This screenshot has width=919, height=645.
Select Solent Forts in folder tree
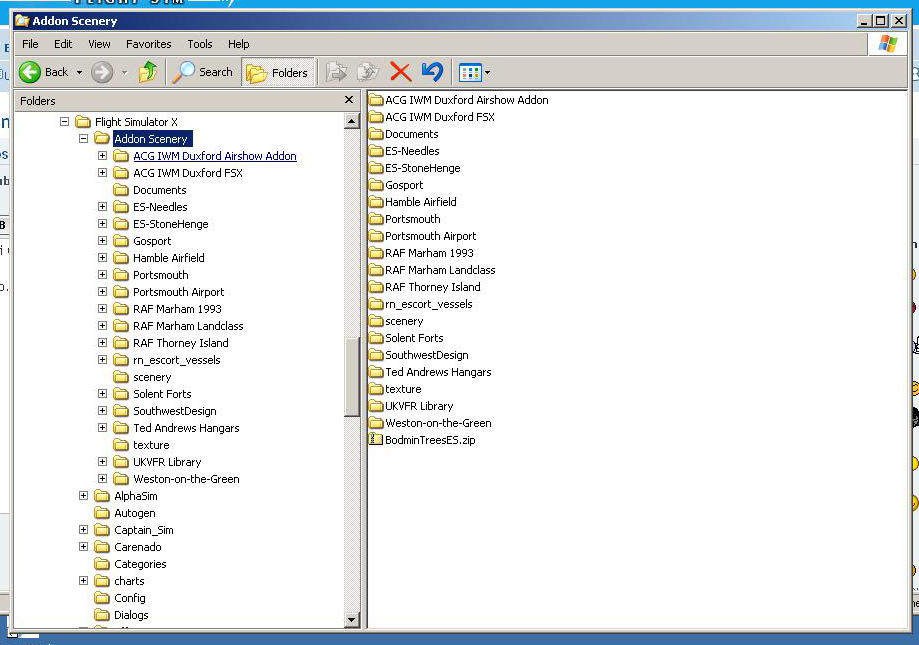click(x=162, y=394)
